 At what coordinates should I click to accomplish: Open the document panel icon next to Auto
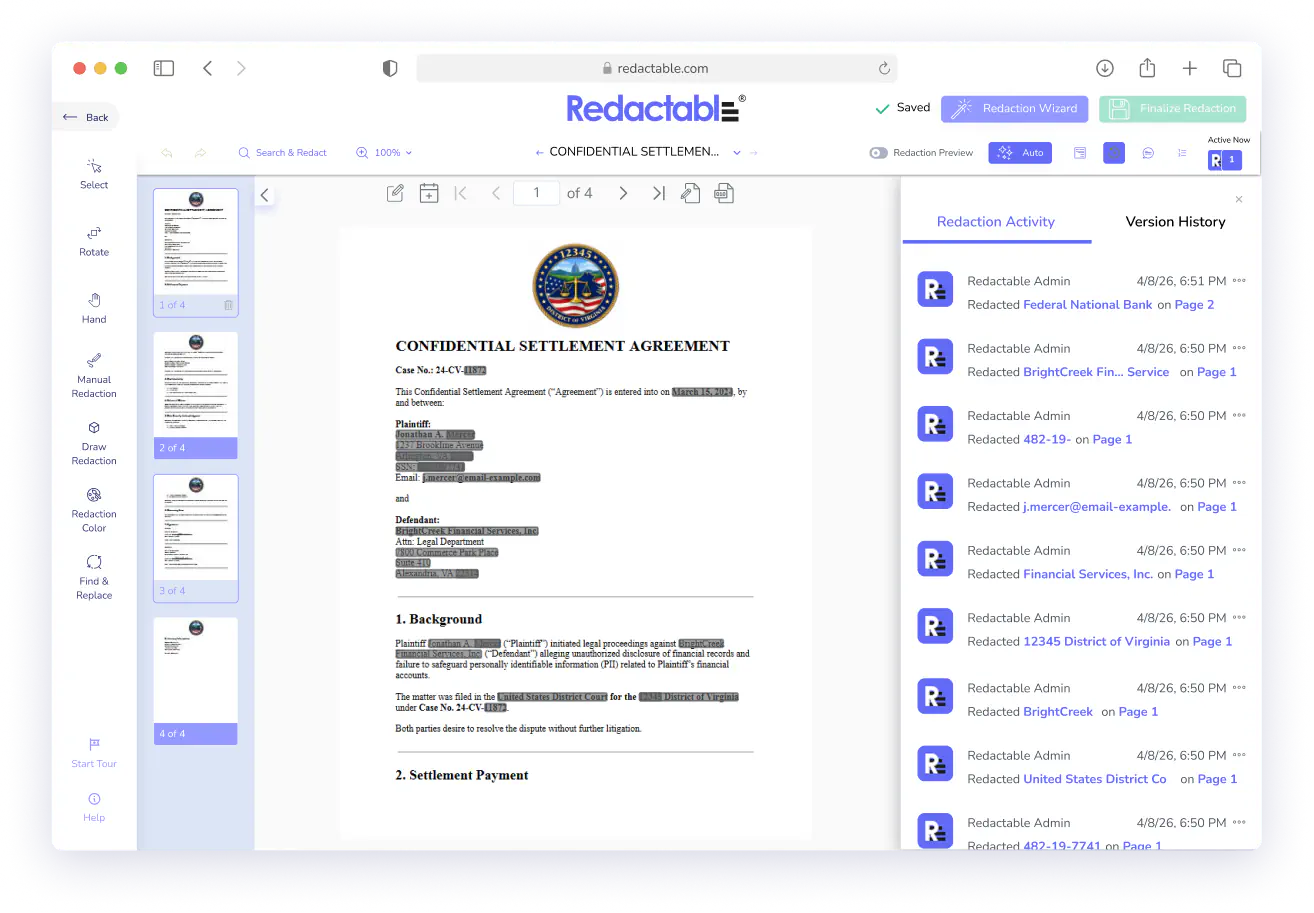pyautogui.click(x=1080, y=153)
